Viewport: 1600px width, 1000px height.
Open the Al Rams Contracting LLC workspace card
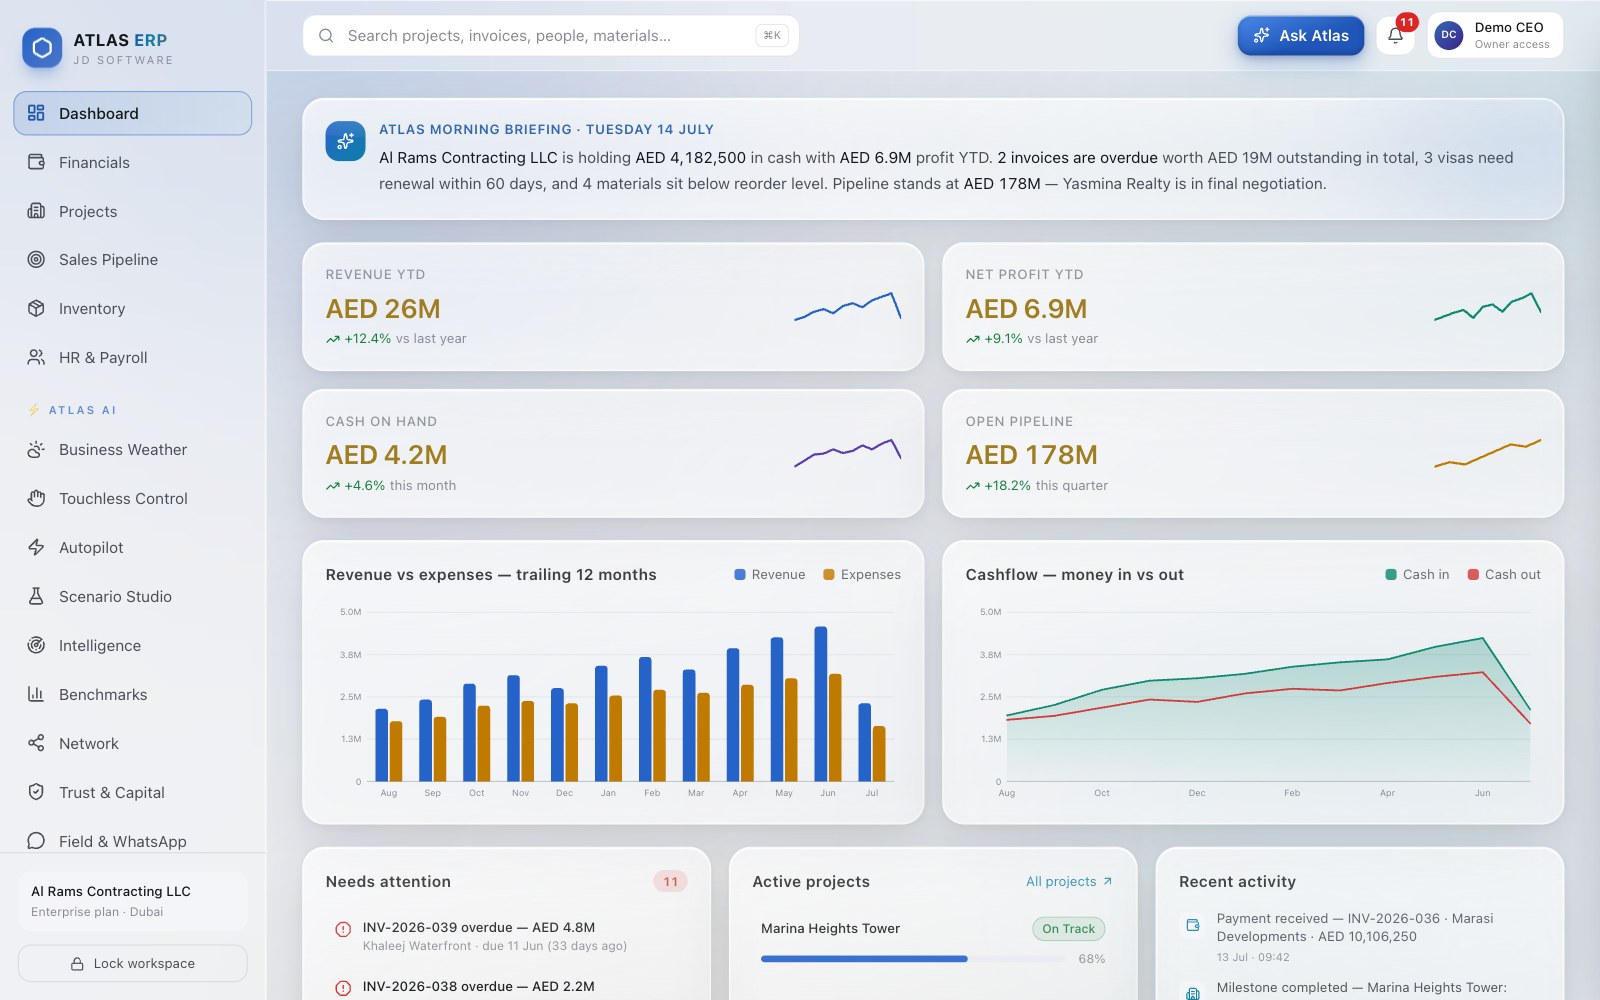[133, 901]
